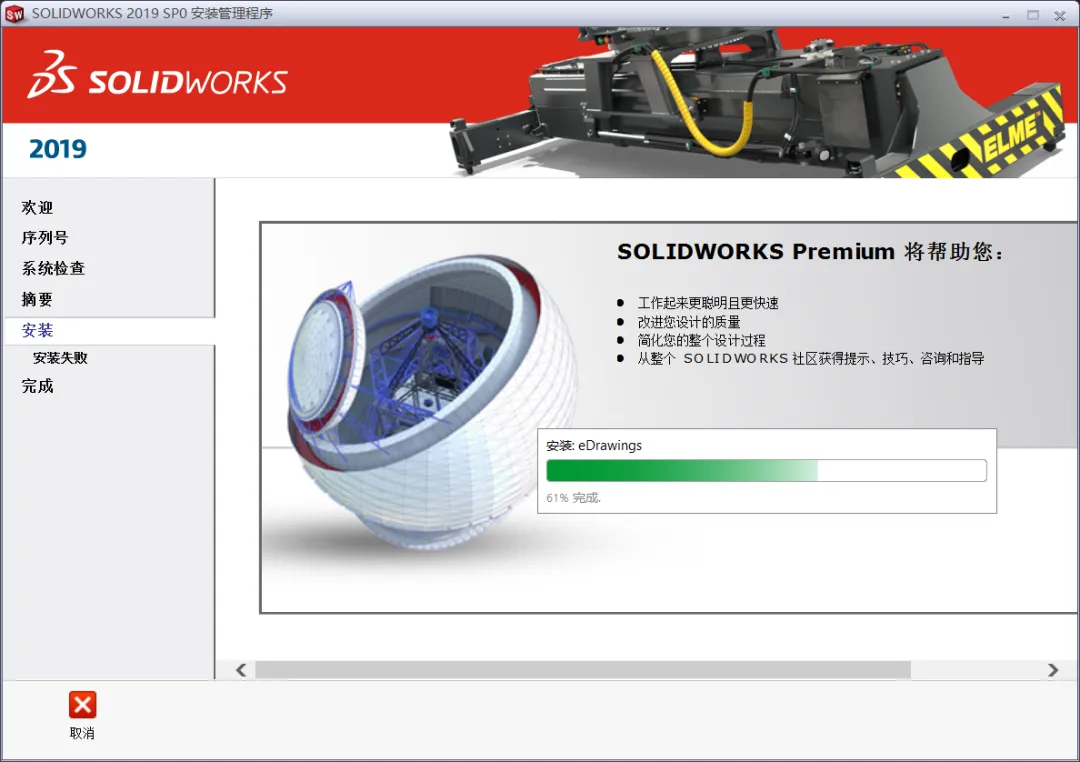The height and width of the screenshot is (762, 1080).
Task: Select the 安装 step in sidebar
Action: (37, 330)
